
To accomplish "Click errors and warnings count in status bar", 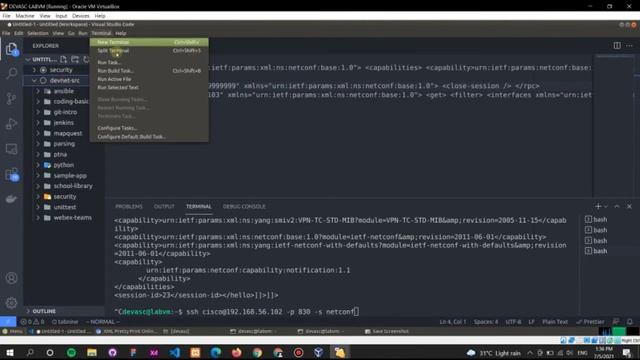I will tap(32, 322).
